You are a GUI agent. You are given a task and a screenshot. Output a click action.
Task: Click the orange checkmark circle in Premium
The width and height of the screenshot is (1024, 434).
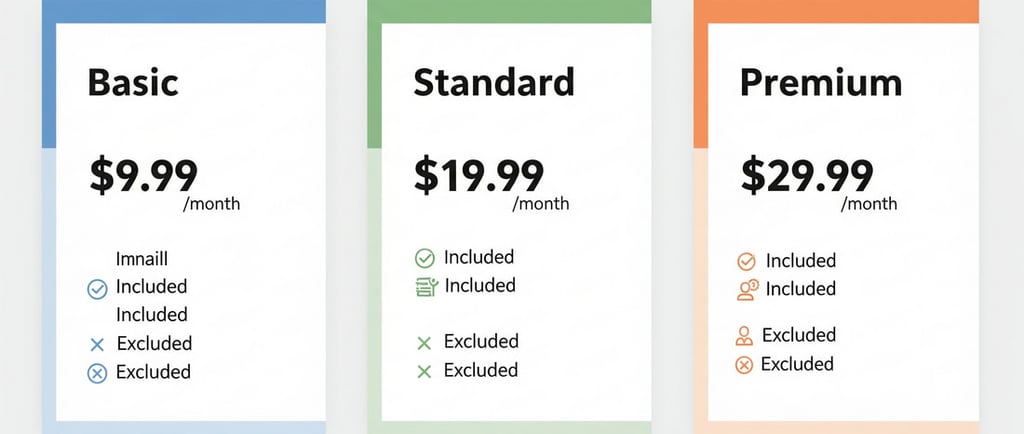[x=746, y=262]
